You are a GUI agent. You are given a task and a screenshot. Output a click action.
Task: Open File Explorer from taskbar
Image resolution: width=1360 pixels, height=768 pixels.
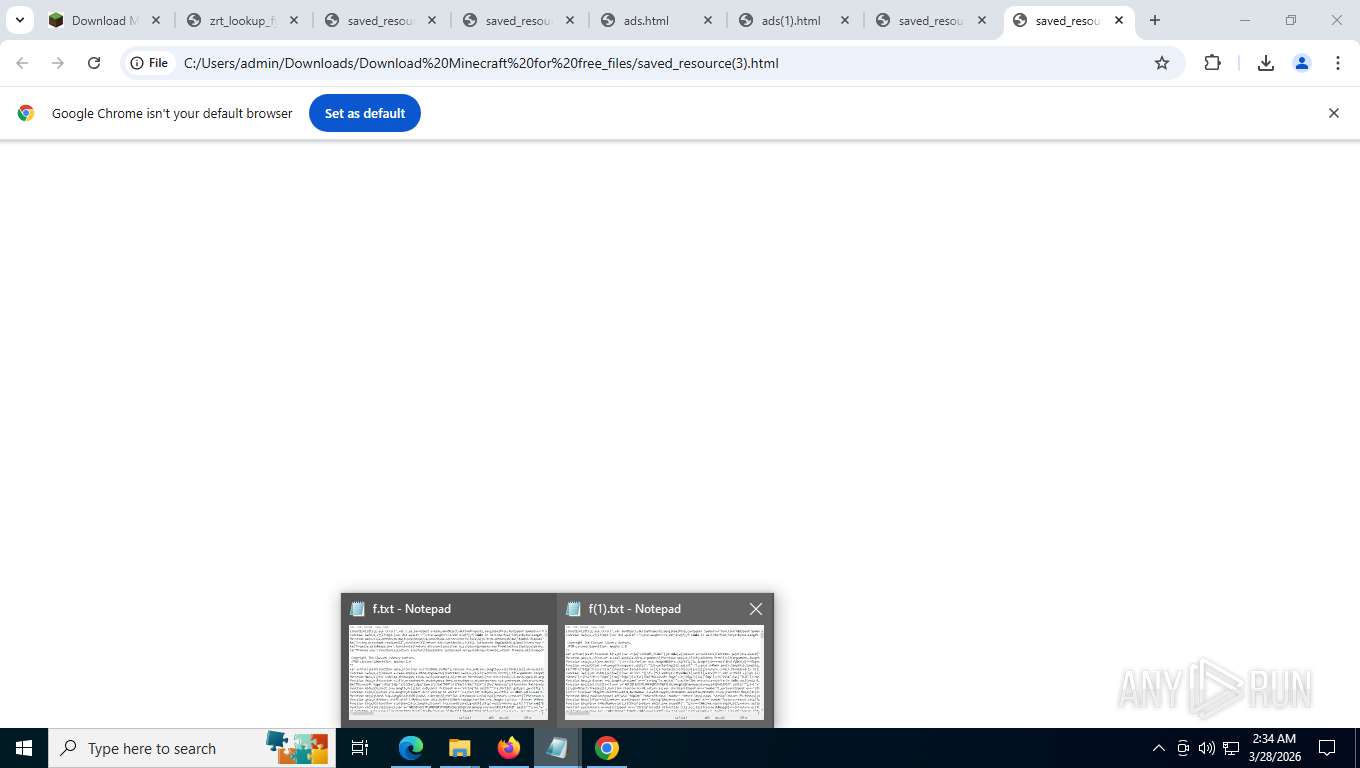click(459, 748)
